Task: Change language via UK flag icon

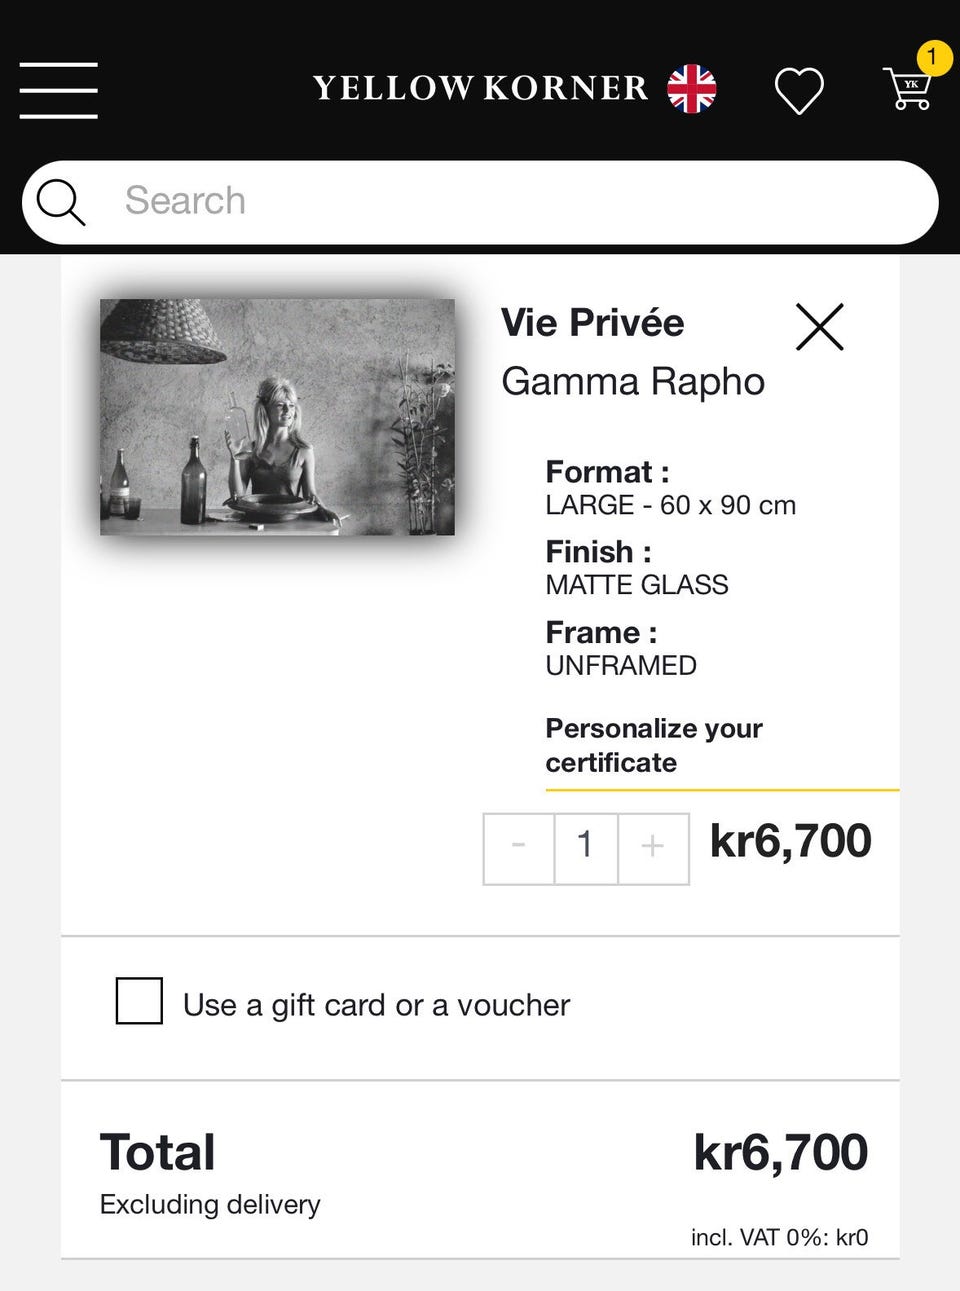Action: point(692,89)
